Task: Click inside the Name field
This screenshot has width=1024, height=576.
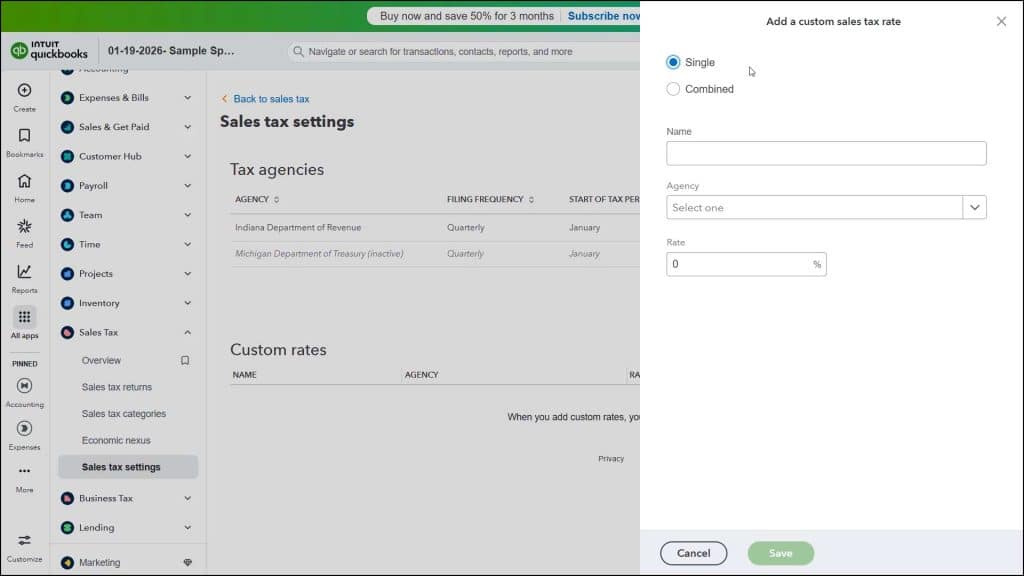Action: click(826, 152)
